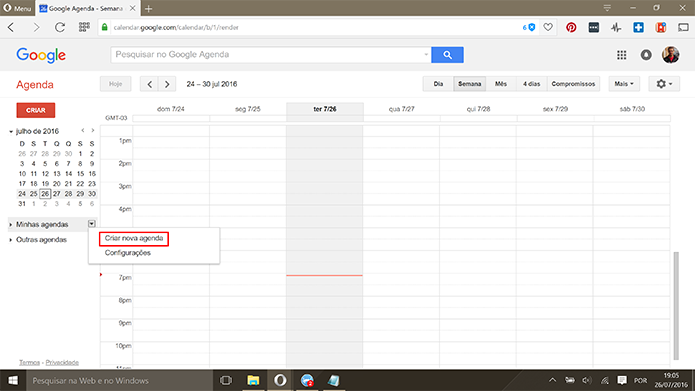The height and width of the screenshot is (391, 695).
Task: Select Configurações menu item
Action: click(x=128, y=253)
